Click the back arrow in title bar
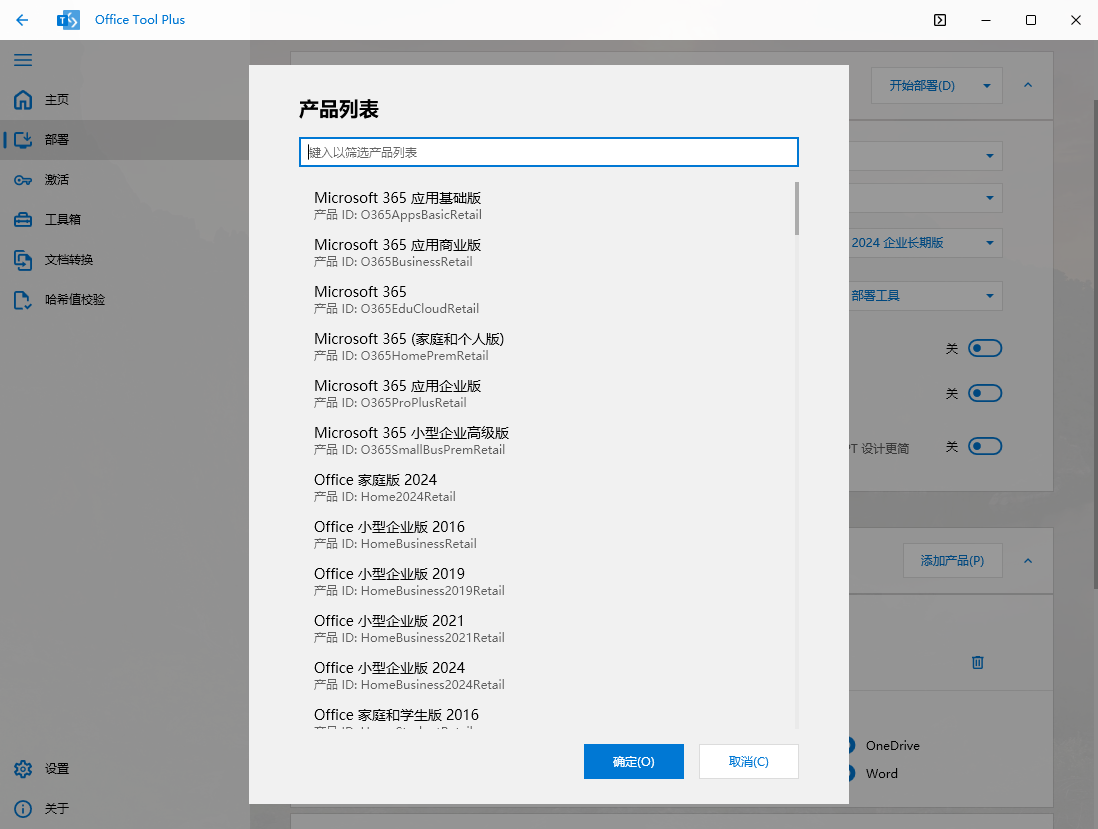This screenshot has height=829, width=1098. pyautogui.click(x=23, y=20)
